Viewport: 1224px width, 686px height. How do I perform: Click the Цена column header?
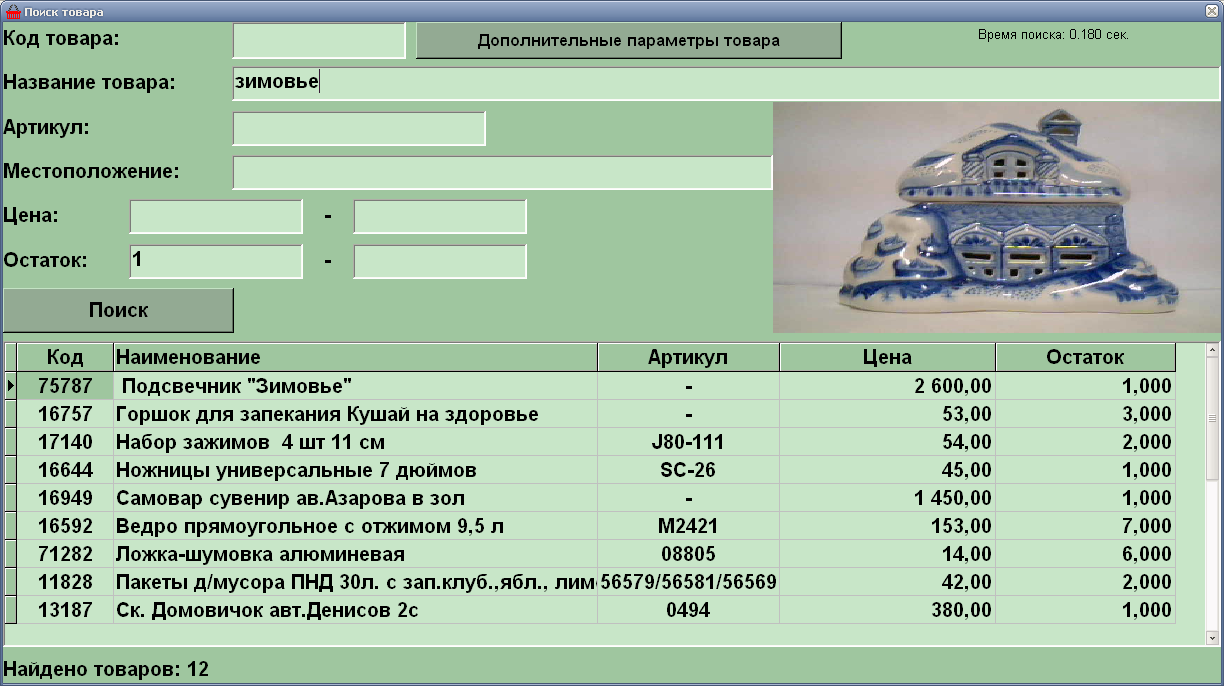(x=887, y=357)
